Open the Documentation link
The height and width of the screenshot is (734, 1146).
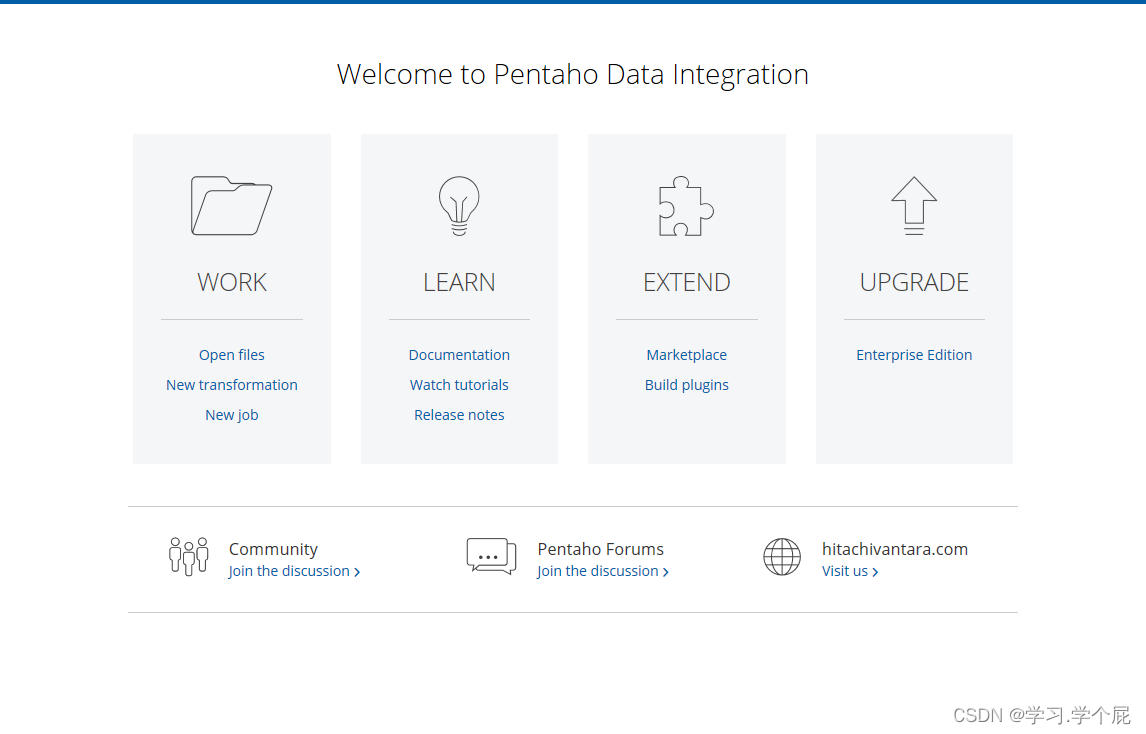pyautogui.click(x=459, y=355)
